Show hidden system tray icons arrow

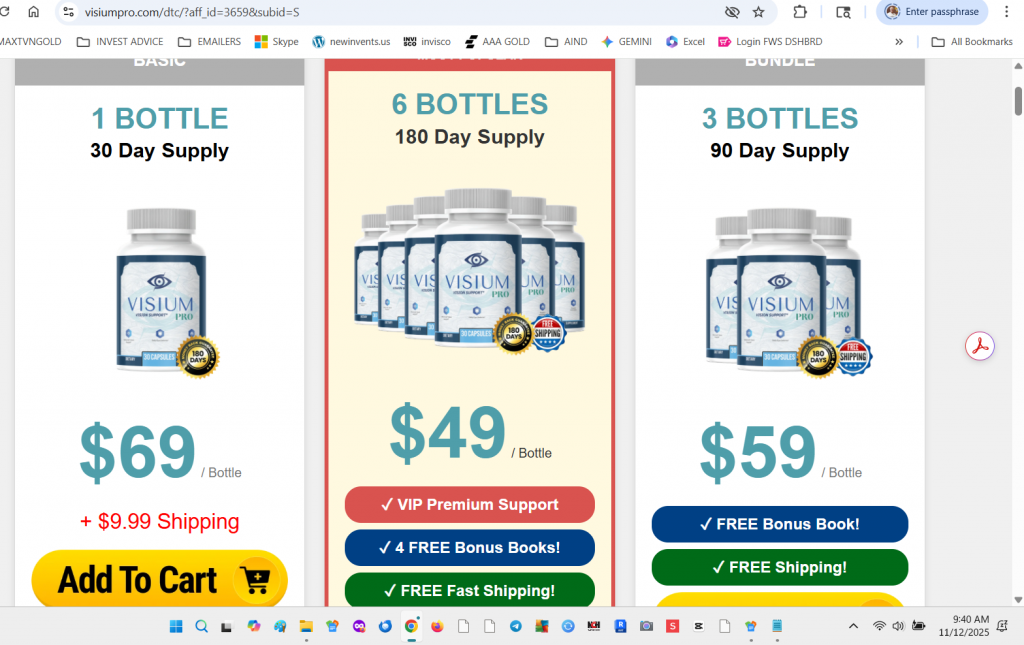(853, 626)
